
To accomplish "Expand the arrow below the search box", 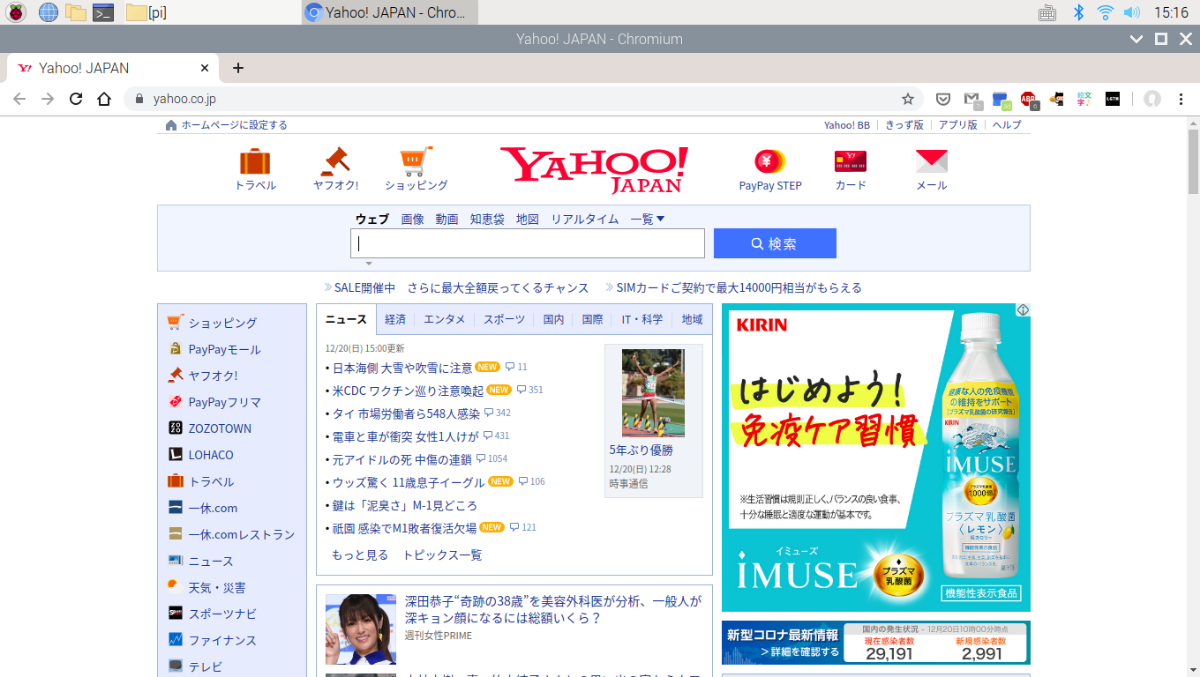I will click(x=368, y=264).
